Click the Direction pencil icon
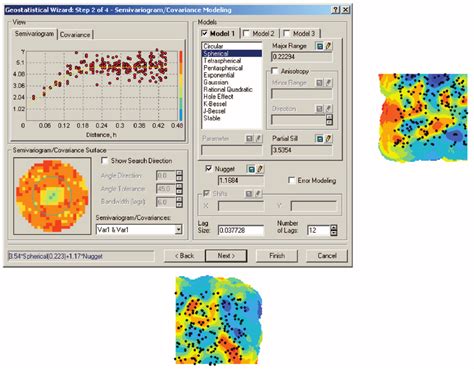The height and width of the screenshot is (369, 474). [x=328, y=108]
